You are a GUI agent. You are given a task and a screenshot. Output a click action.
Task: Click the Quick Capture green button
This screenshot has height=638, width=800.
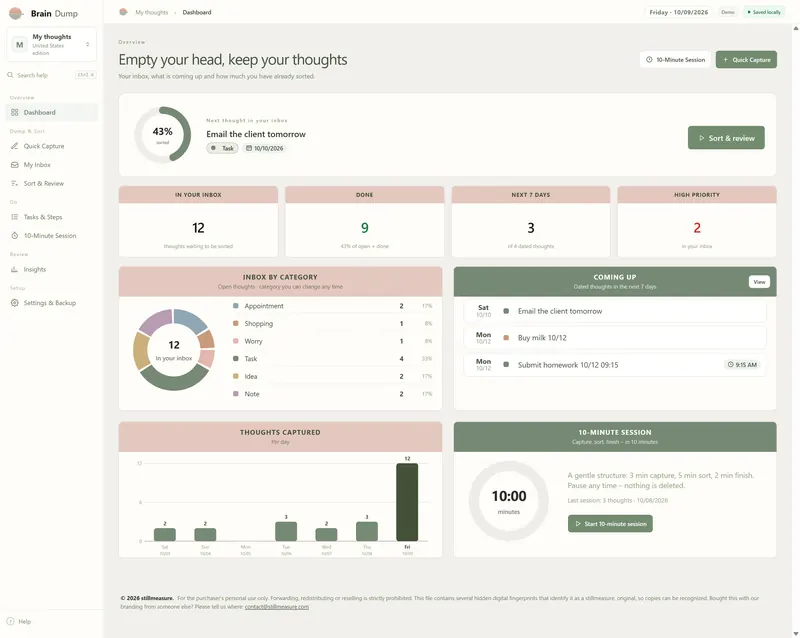coord(746,60)
